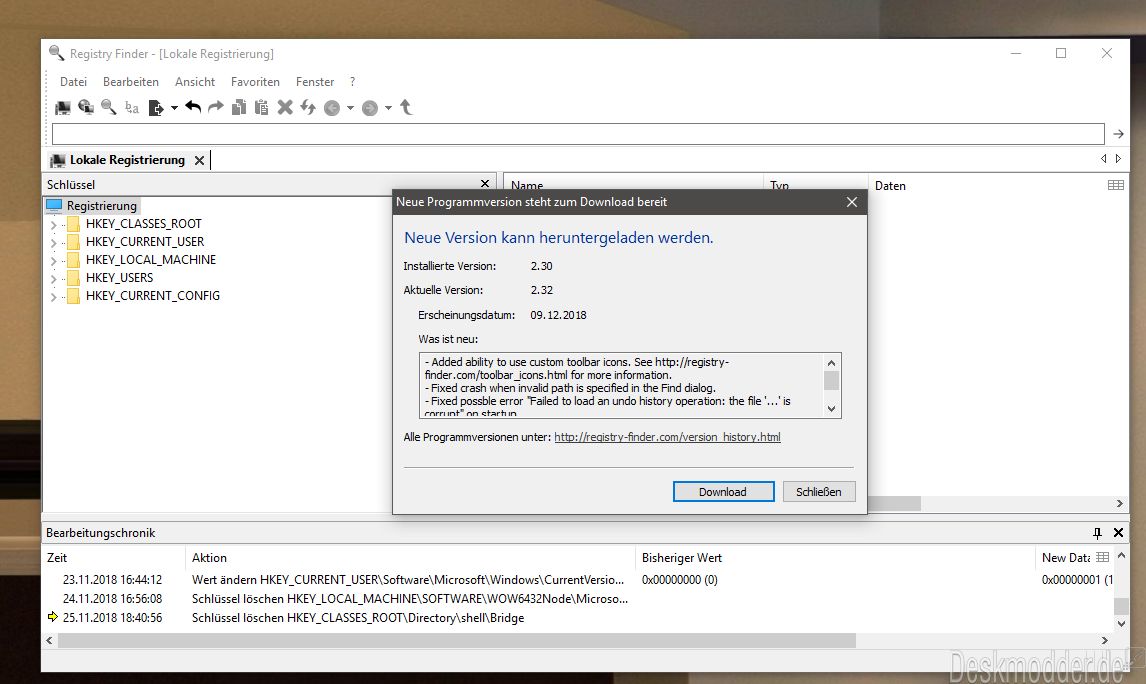Expand HKEY_CLASSES_ROOT node

[x=53, y=224]
